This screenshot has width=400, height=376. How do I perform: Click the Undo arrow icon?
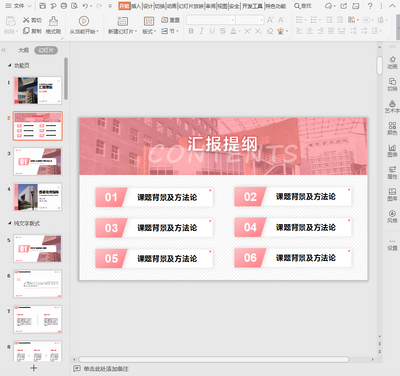[85, 6]
